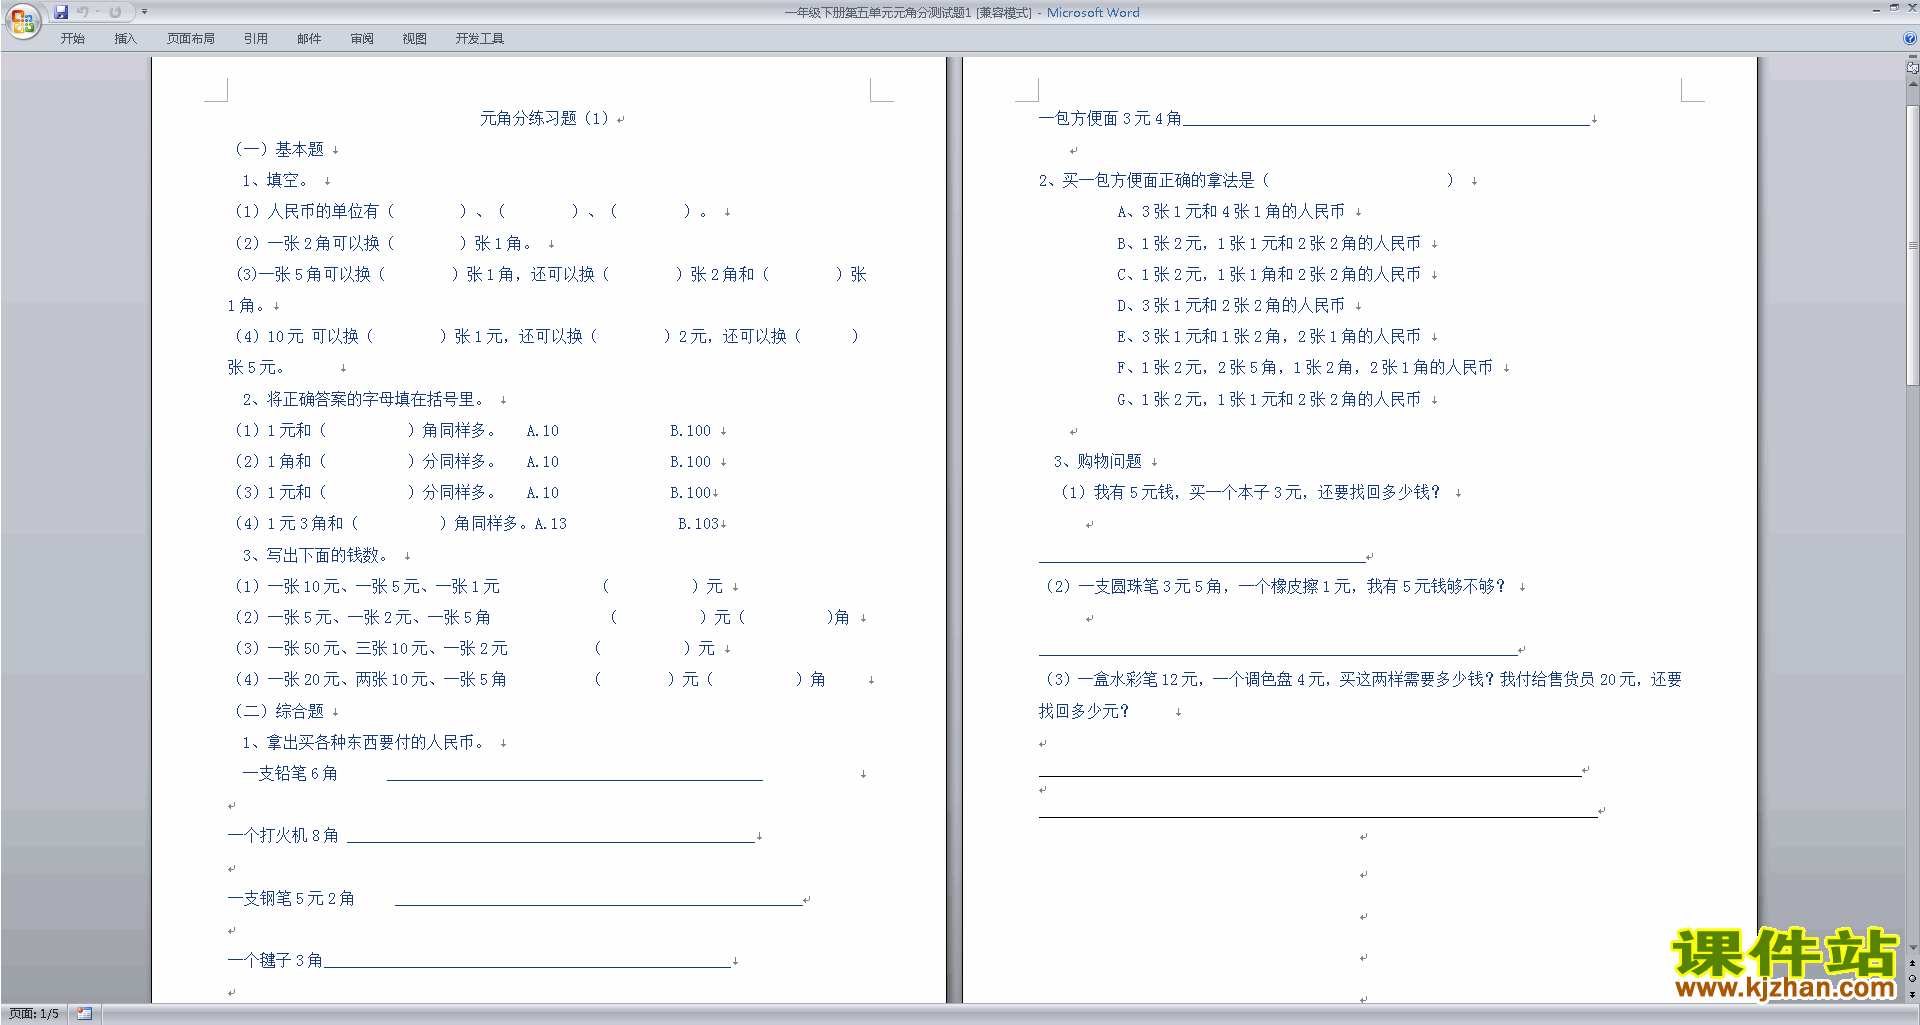Click the heading 2、将正确答案的字母填在括号里。
Image resolution: width=1920 pixels, height=1025 pixels.
363,399
